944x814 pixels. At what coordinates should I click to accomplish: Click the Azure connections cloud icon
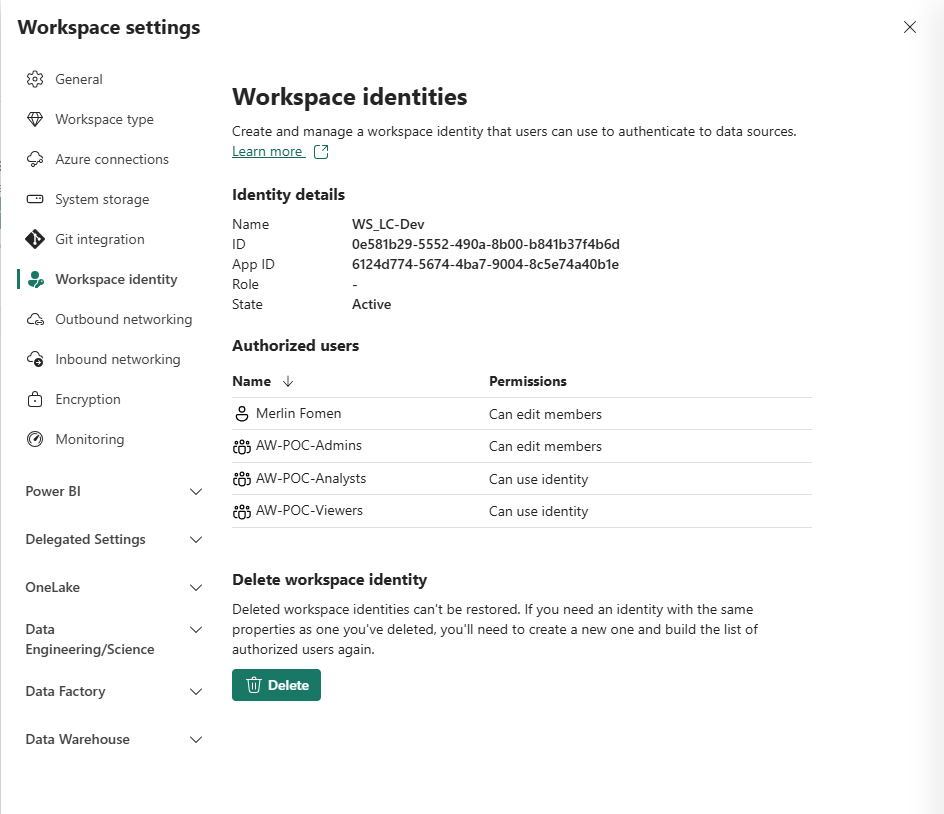tap(35, 159)
